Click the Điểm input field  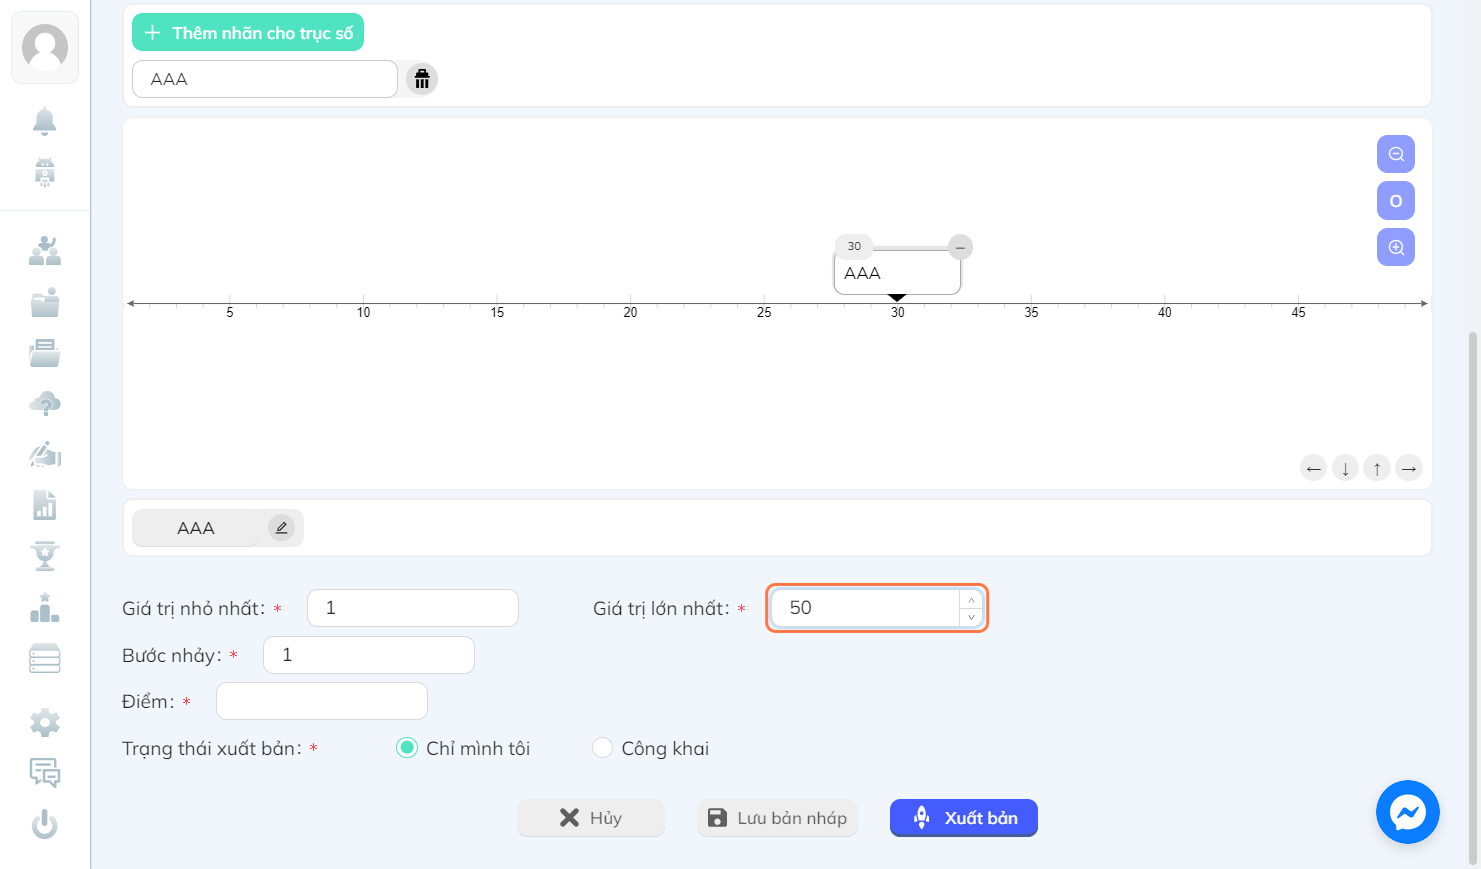click(322, 701)
